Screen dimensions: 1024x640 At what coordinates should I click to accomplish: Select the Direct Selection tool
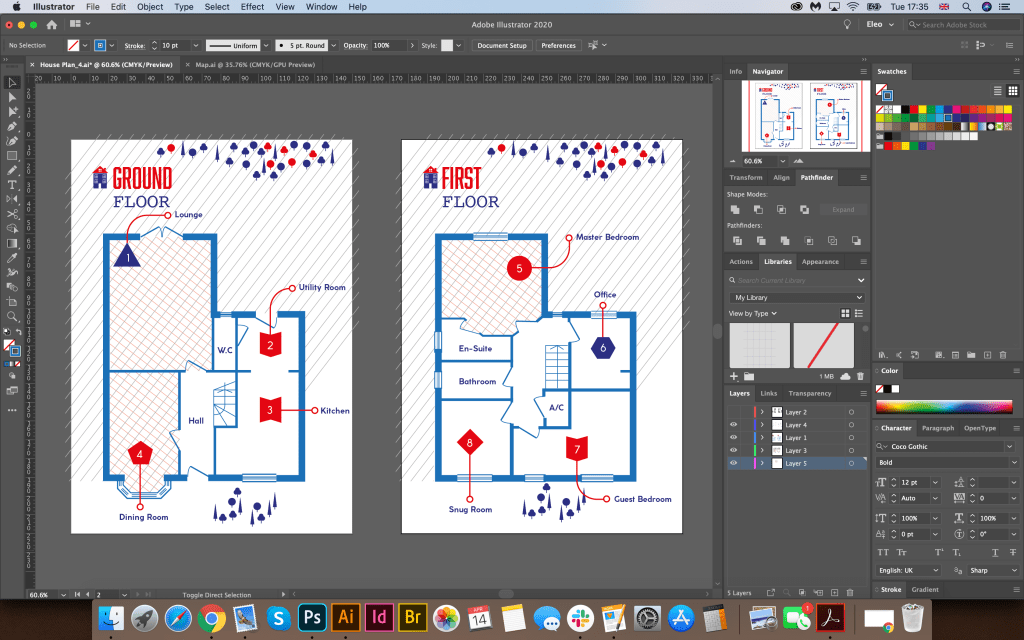pos(13,97)
